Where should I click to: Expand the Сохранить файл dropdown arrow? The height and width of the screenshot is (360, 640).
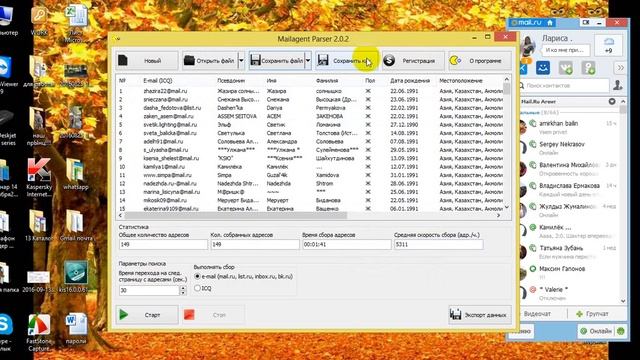click(308, 60)
